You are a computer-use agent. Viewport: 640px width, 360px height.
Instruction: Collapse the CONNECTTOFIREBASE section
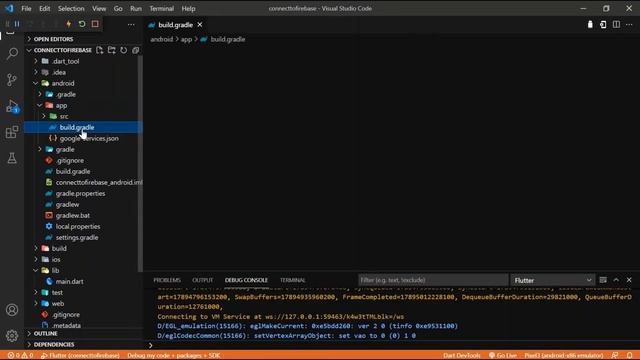click(29, 50)
